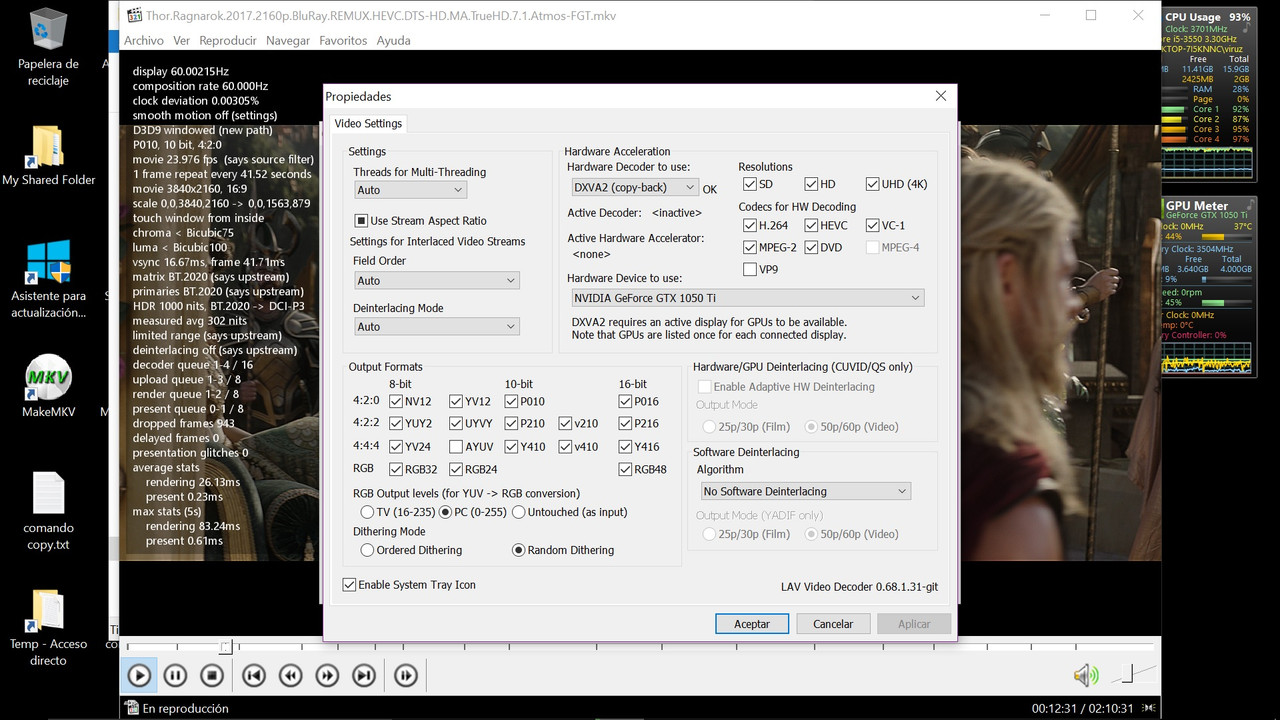Screen dimensions: 1280x720
Task: Open Papelera de reciclaje desktop icon
Action: coord(48,48)
